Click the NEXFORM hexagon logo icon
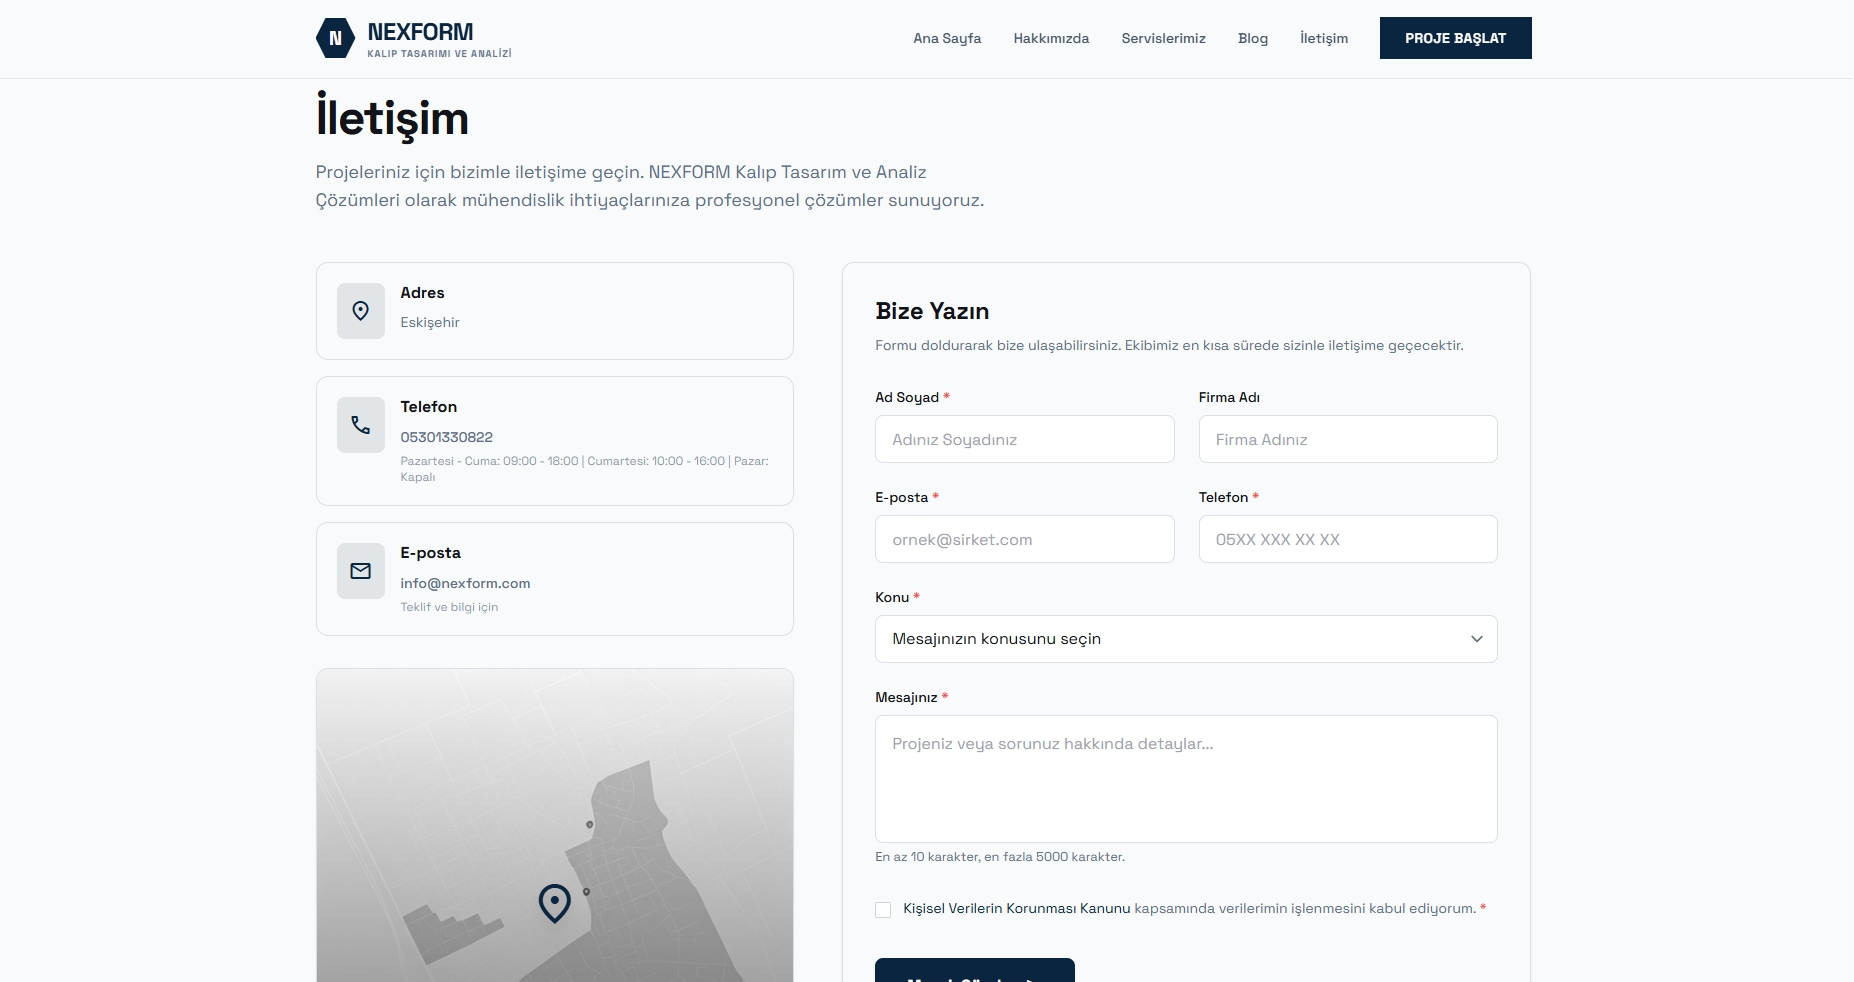The width and height of the screenshot is (1854, 982). coord(336,38)
